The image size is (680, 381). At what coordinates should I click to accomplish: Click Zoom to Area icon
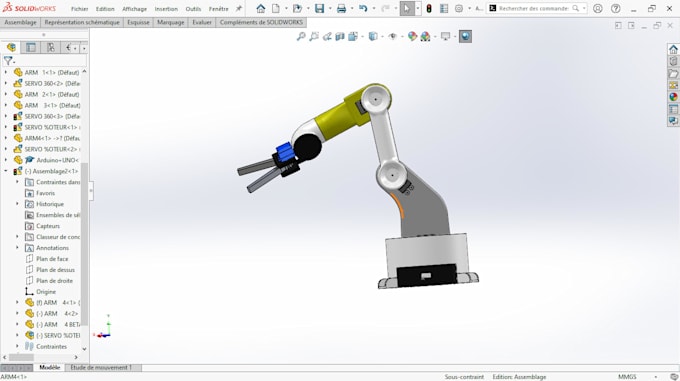pyautogui.click(x=314, y=36)
